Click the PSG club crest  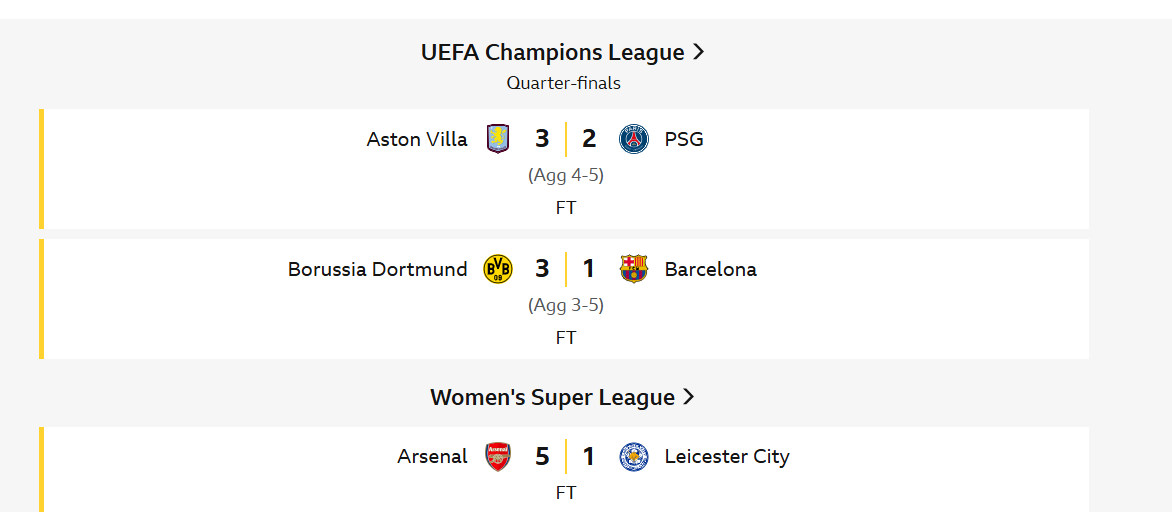[x=634, y=139]
